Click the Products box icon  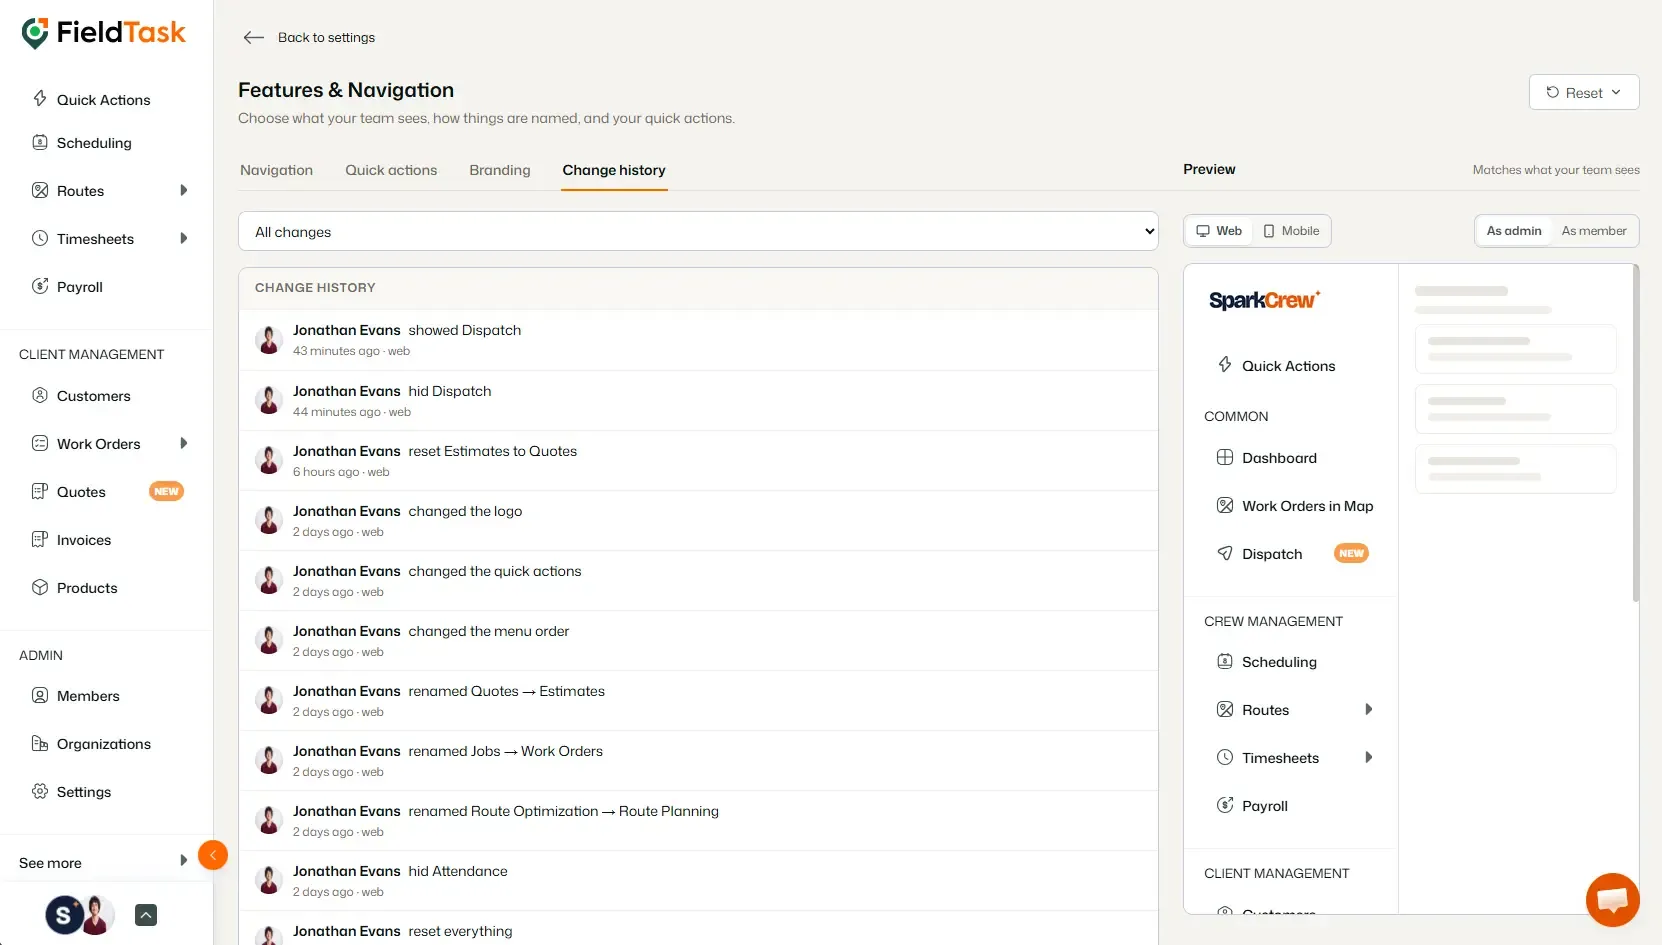tap(40, 587)
